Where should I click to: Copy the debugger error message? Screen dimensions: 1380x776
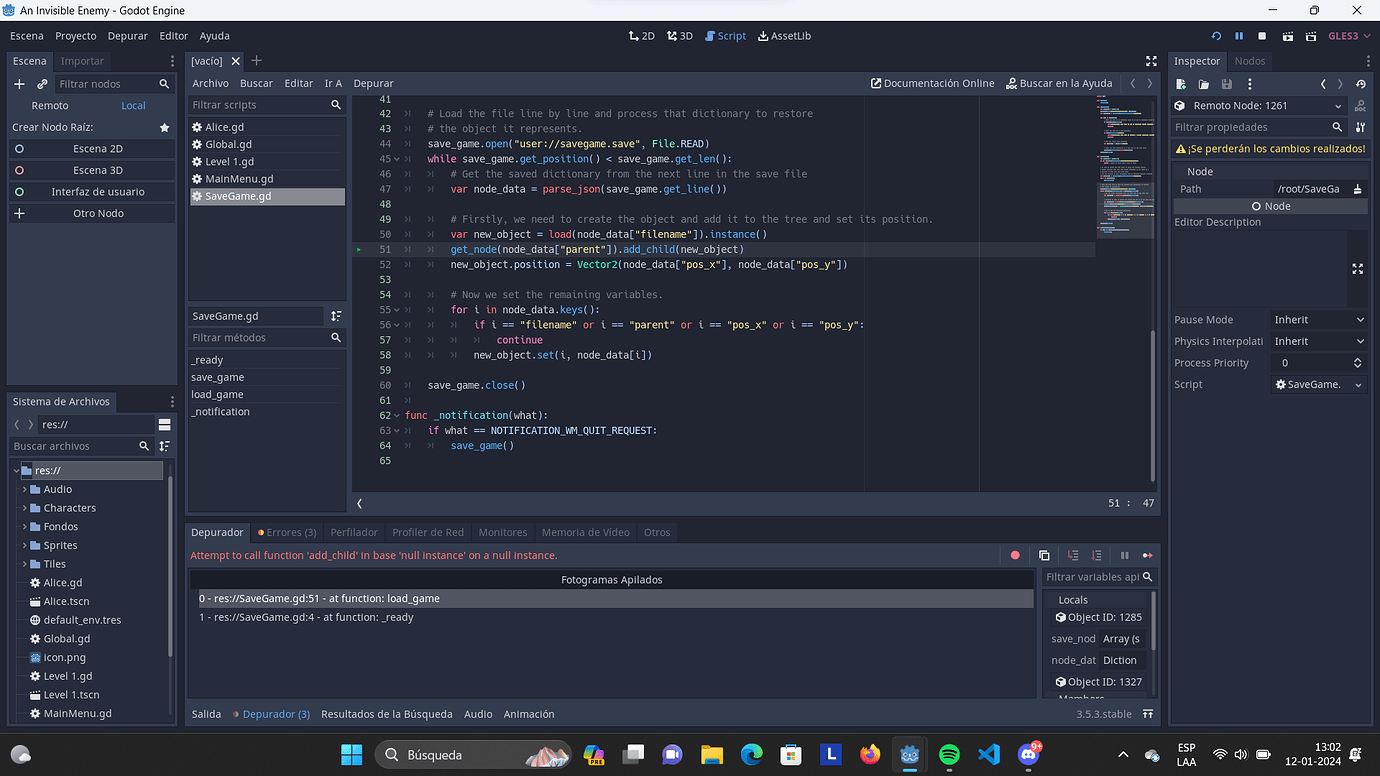tap(1043, 555)
